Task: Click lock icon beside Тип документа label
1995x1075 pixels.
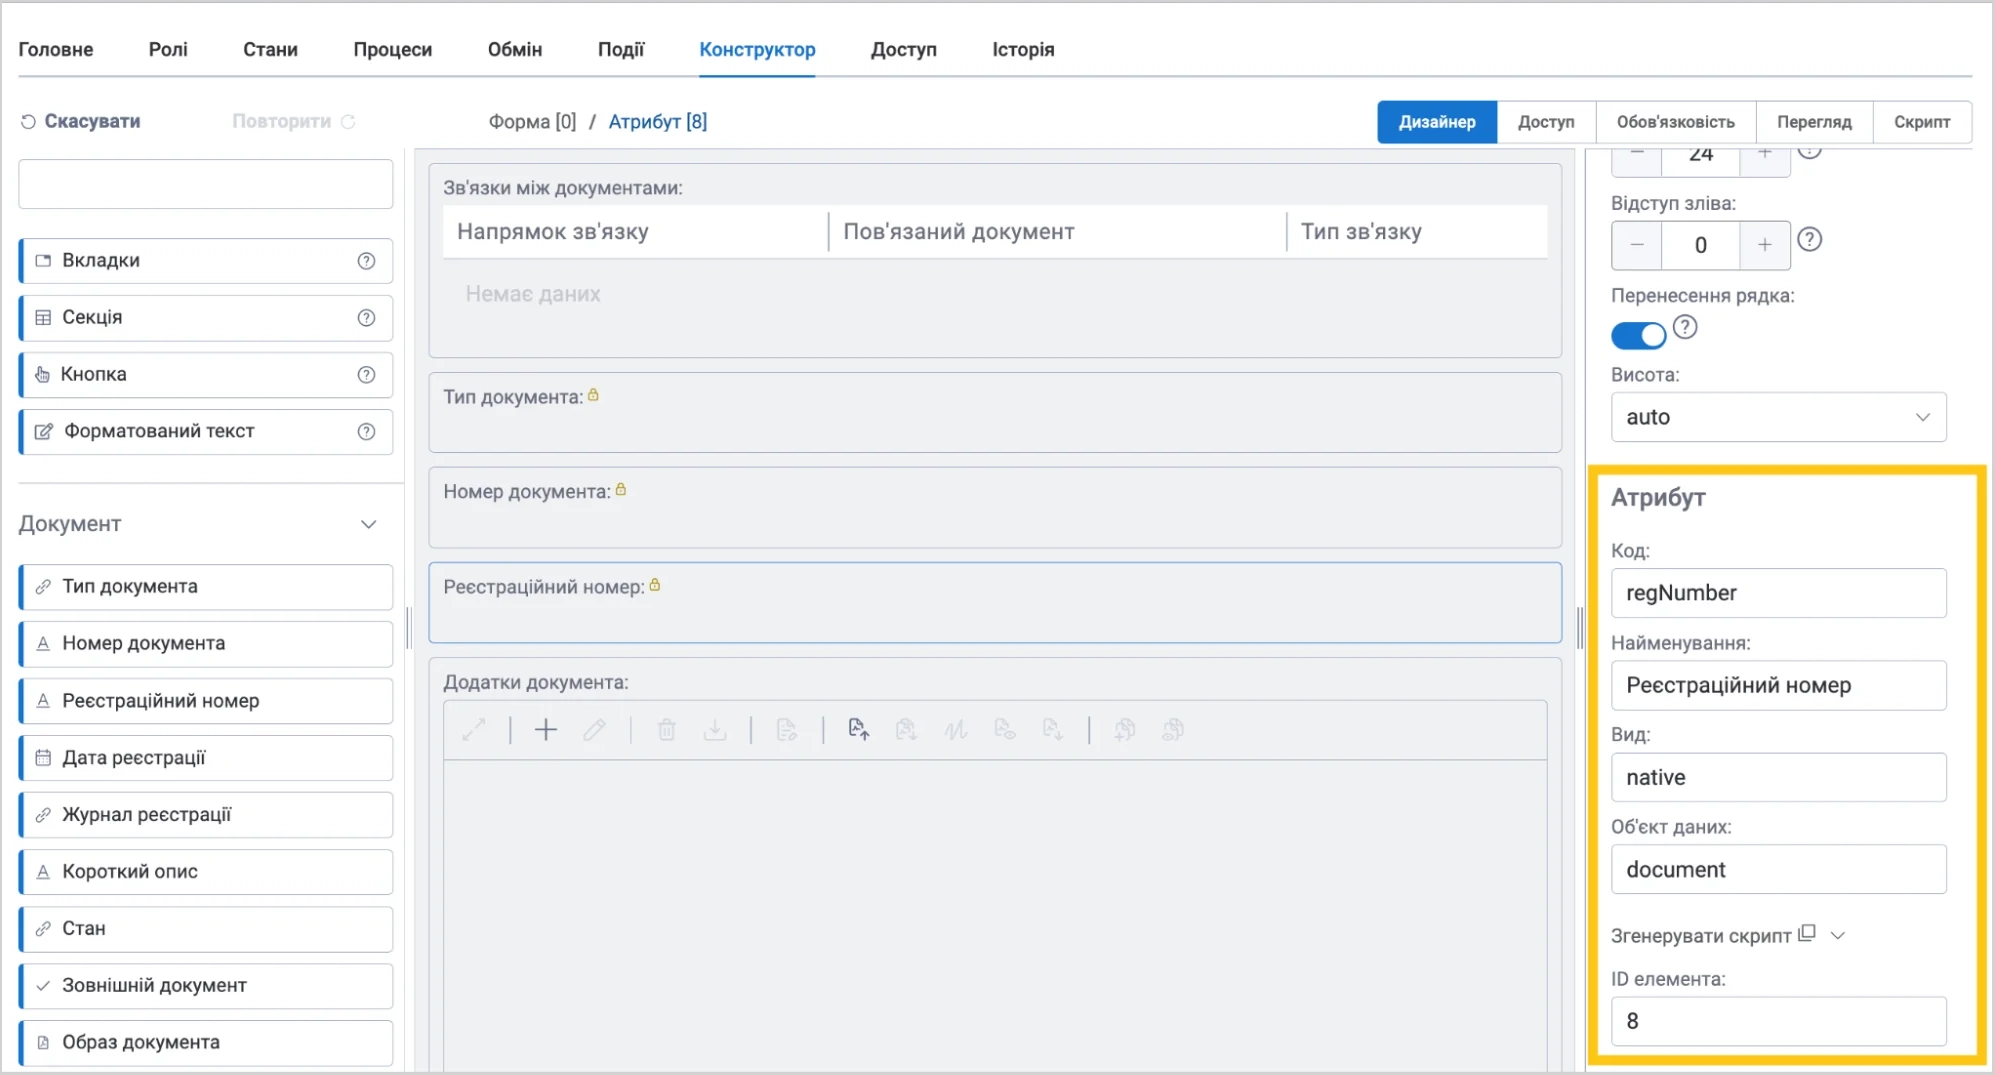Action: click(593, 395)
